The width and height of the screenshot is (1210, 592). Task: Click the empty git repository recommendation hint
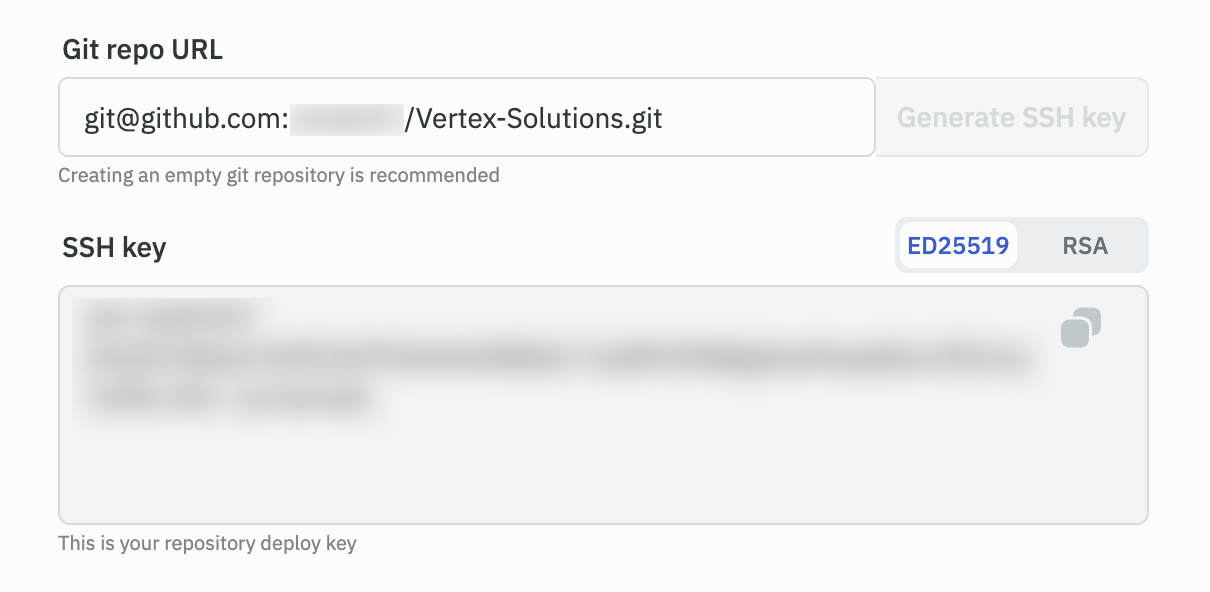pos(278,176)
